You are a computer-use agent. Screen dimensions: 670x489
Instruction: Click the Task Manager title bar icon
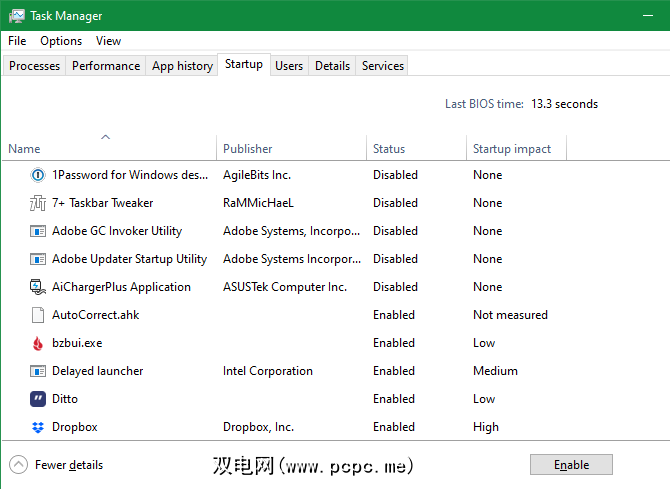pyautogui.click(x=17, y=16)
